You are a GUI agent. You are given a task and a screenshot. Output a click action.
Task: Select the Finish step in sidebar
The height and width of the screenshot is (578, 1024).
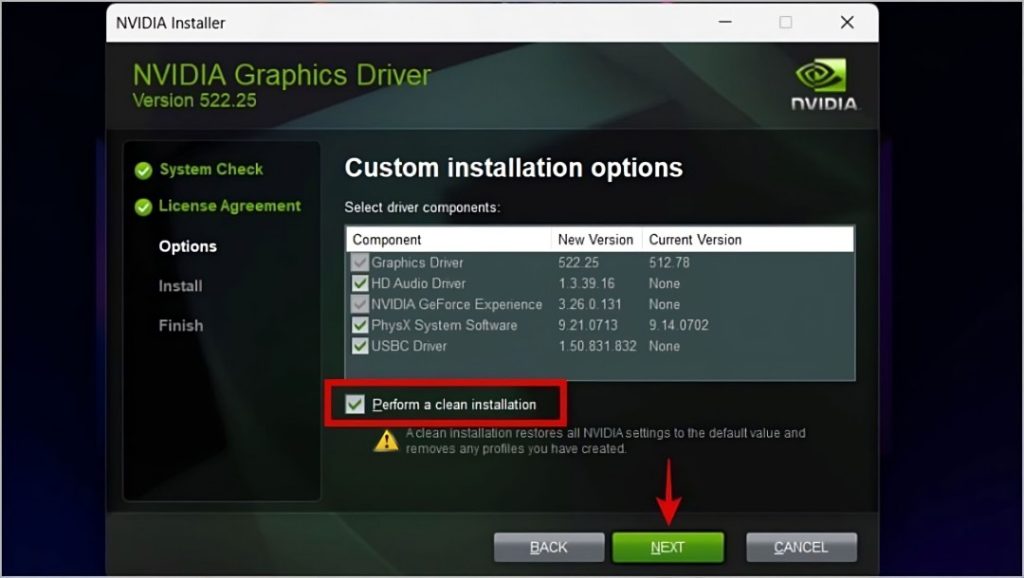pyautogui.click(x=181, y=325)
